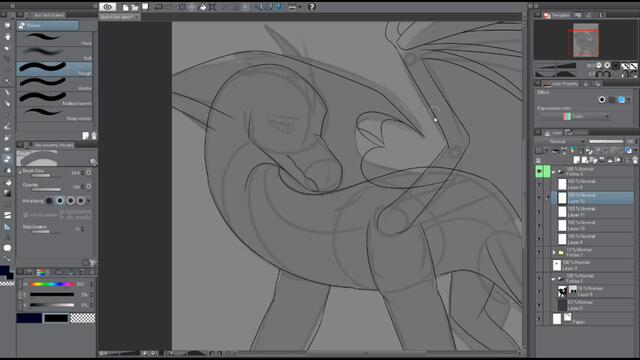
Task: Click the Open file folder icon in toolbar
Action: pyautogui.click(x=135, y=7)
